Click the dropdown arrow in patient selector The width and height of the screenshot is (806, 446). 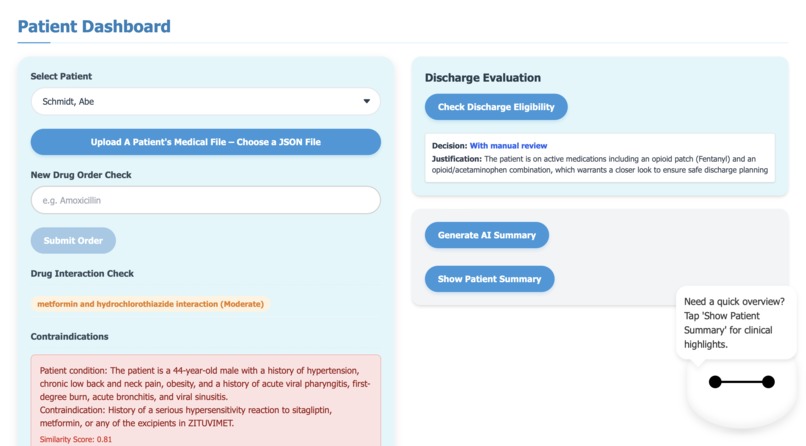367,101
